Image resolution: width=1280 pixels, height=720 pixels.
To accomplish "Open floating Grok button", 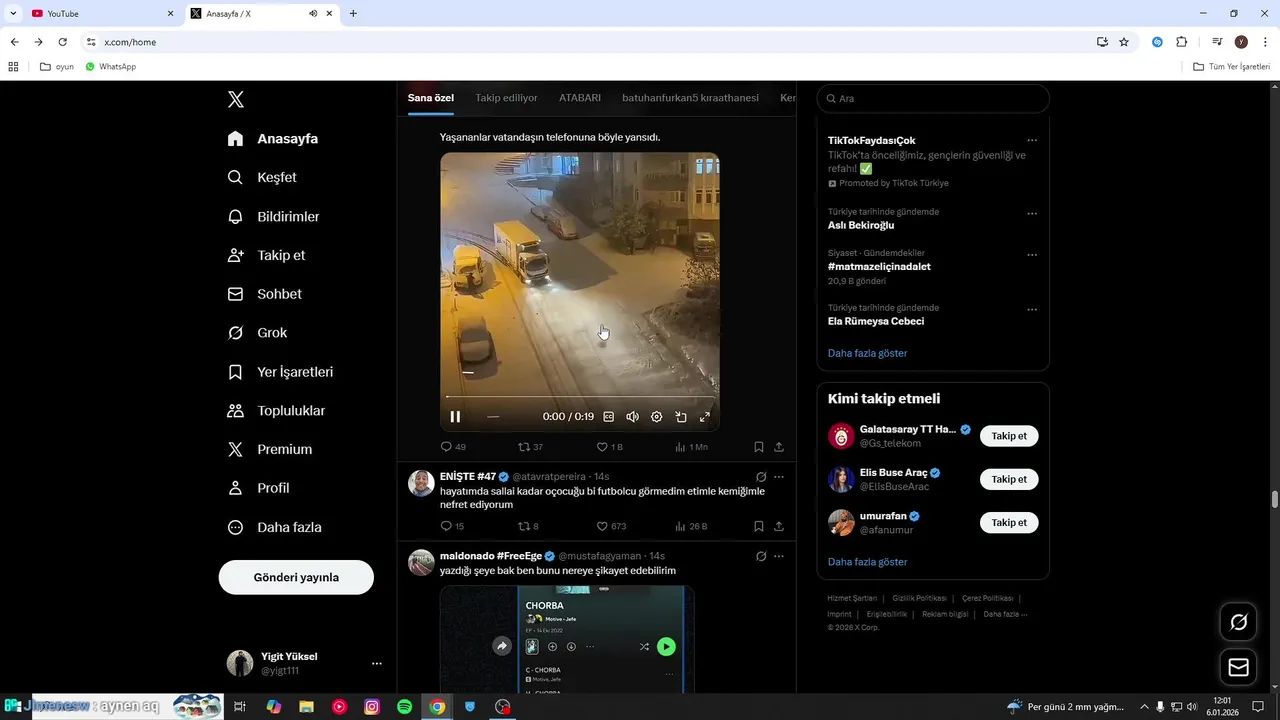I will [x=1238, y=622].
